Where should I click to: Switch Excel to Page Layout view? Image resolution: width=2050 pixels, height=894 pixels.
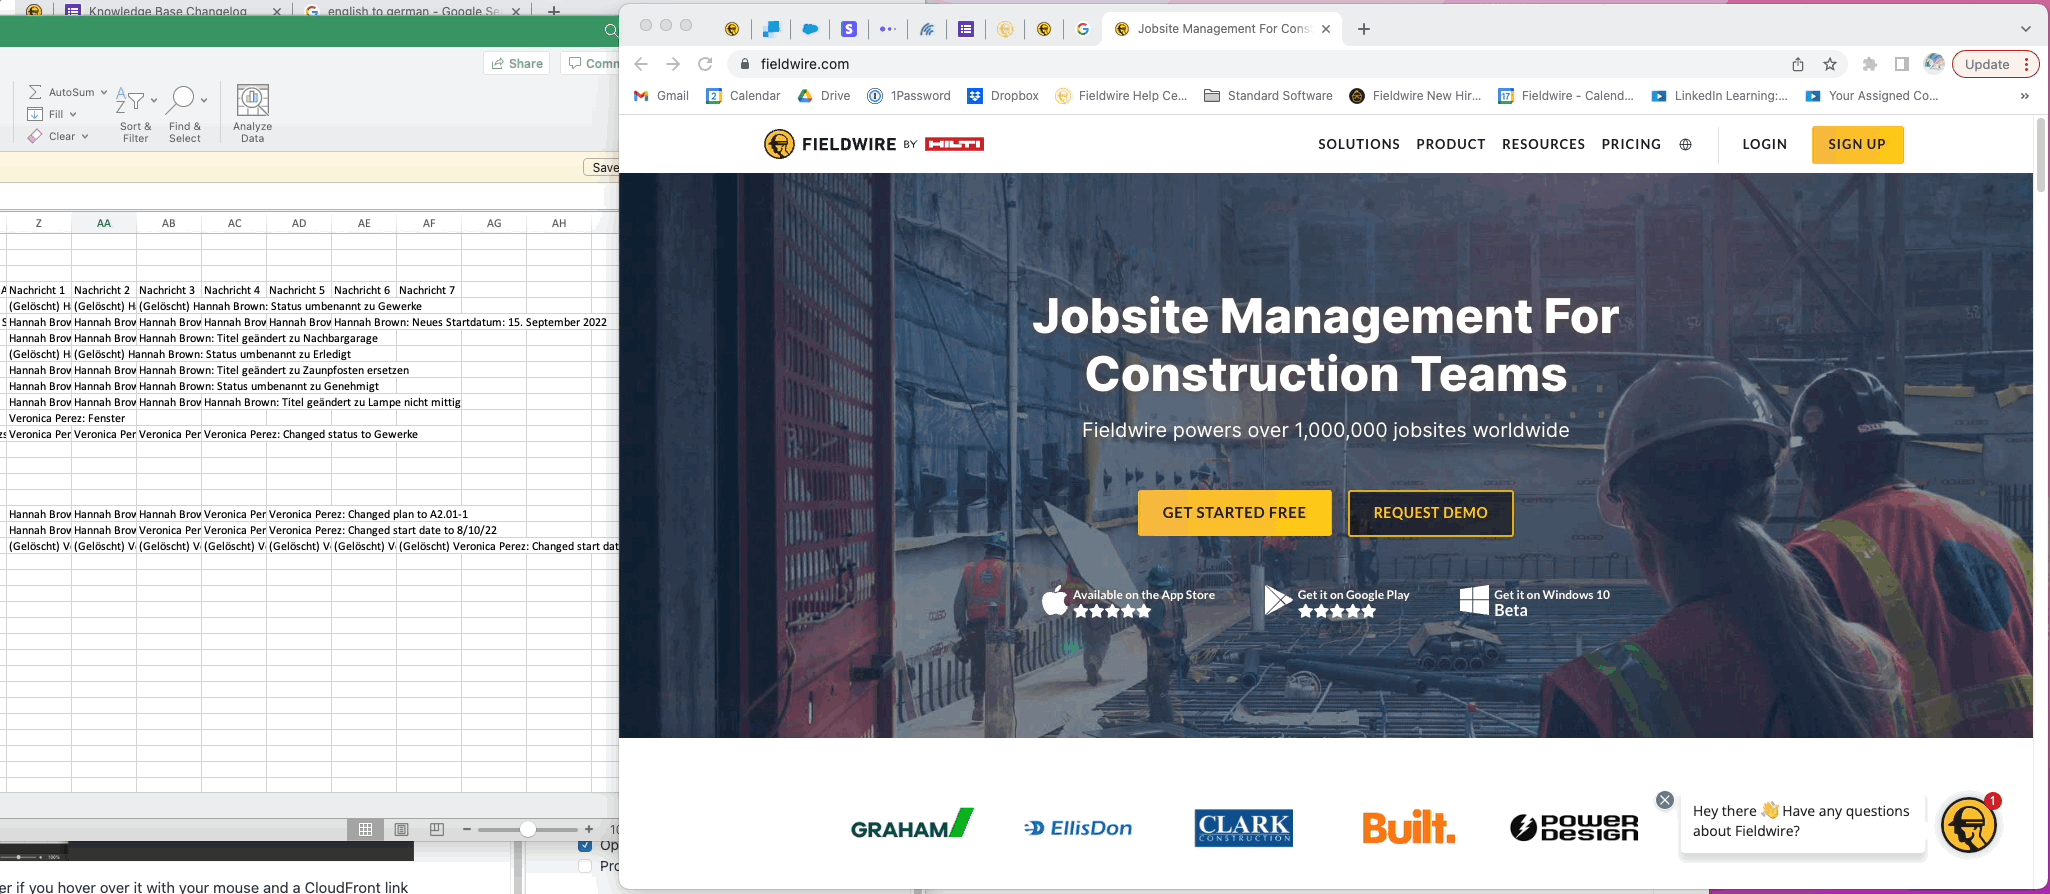[401, 829]
